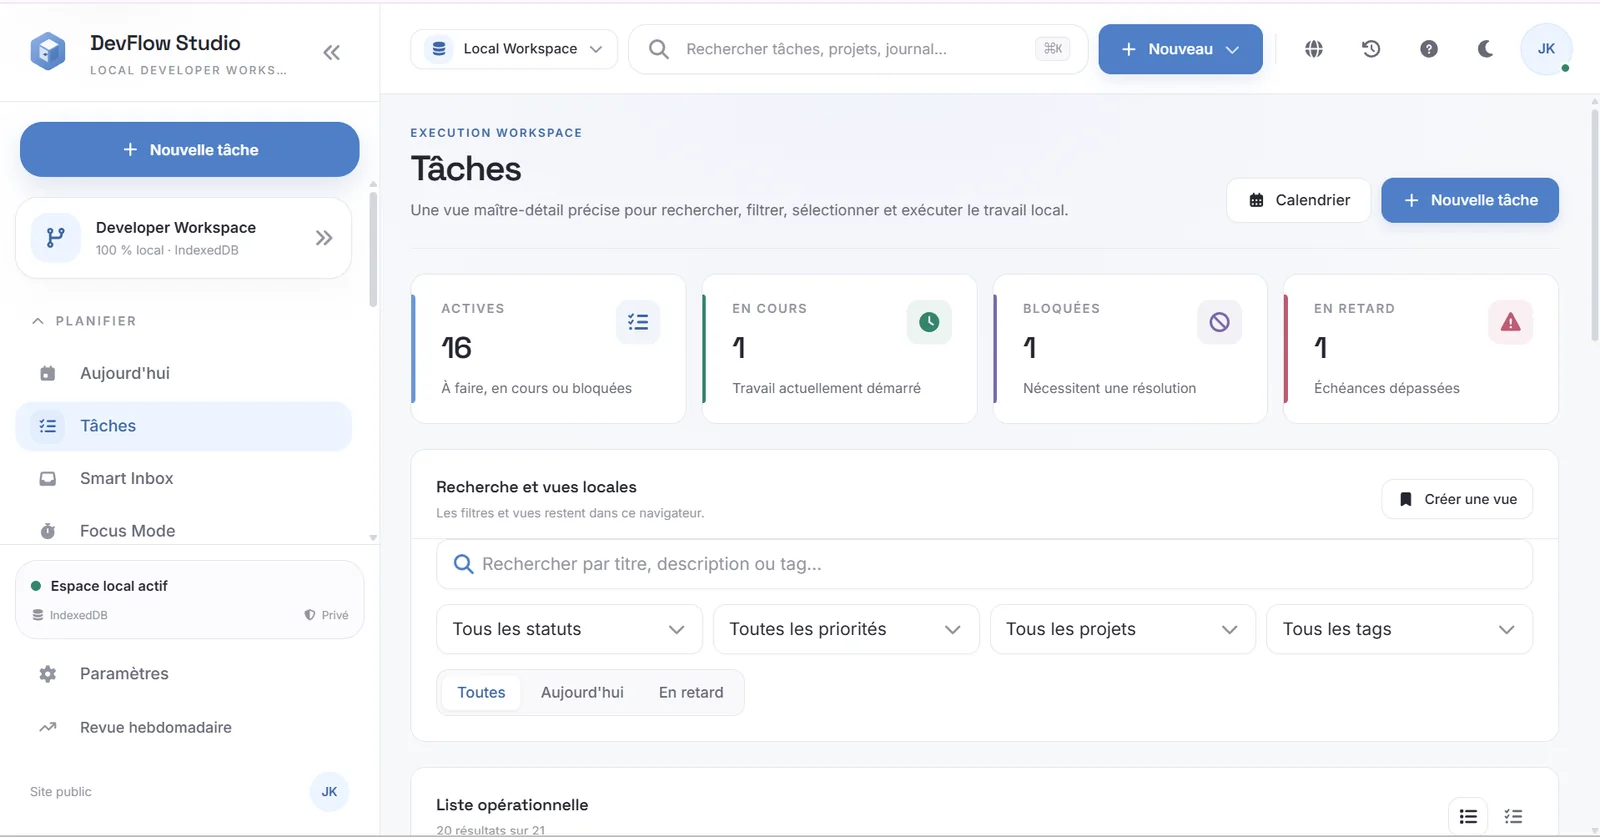The height and width of the screenshot is (837, 1600).
Task: Collapse the Planifier section
Action: [84, 321]
